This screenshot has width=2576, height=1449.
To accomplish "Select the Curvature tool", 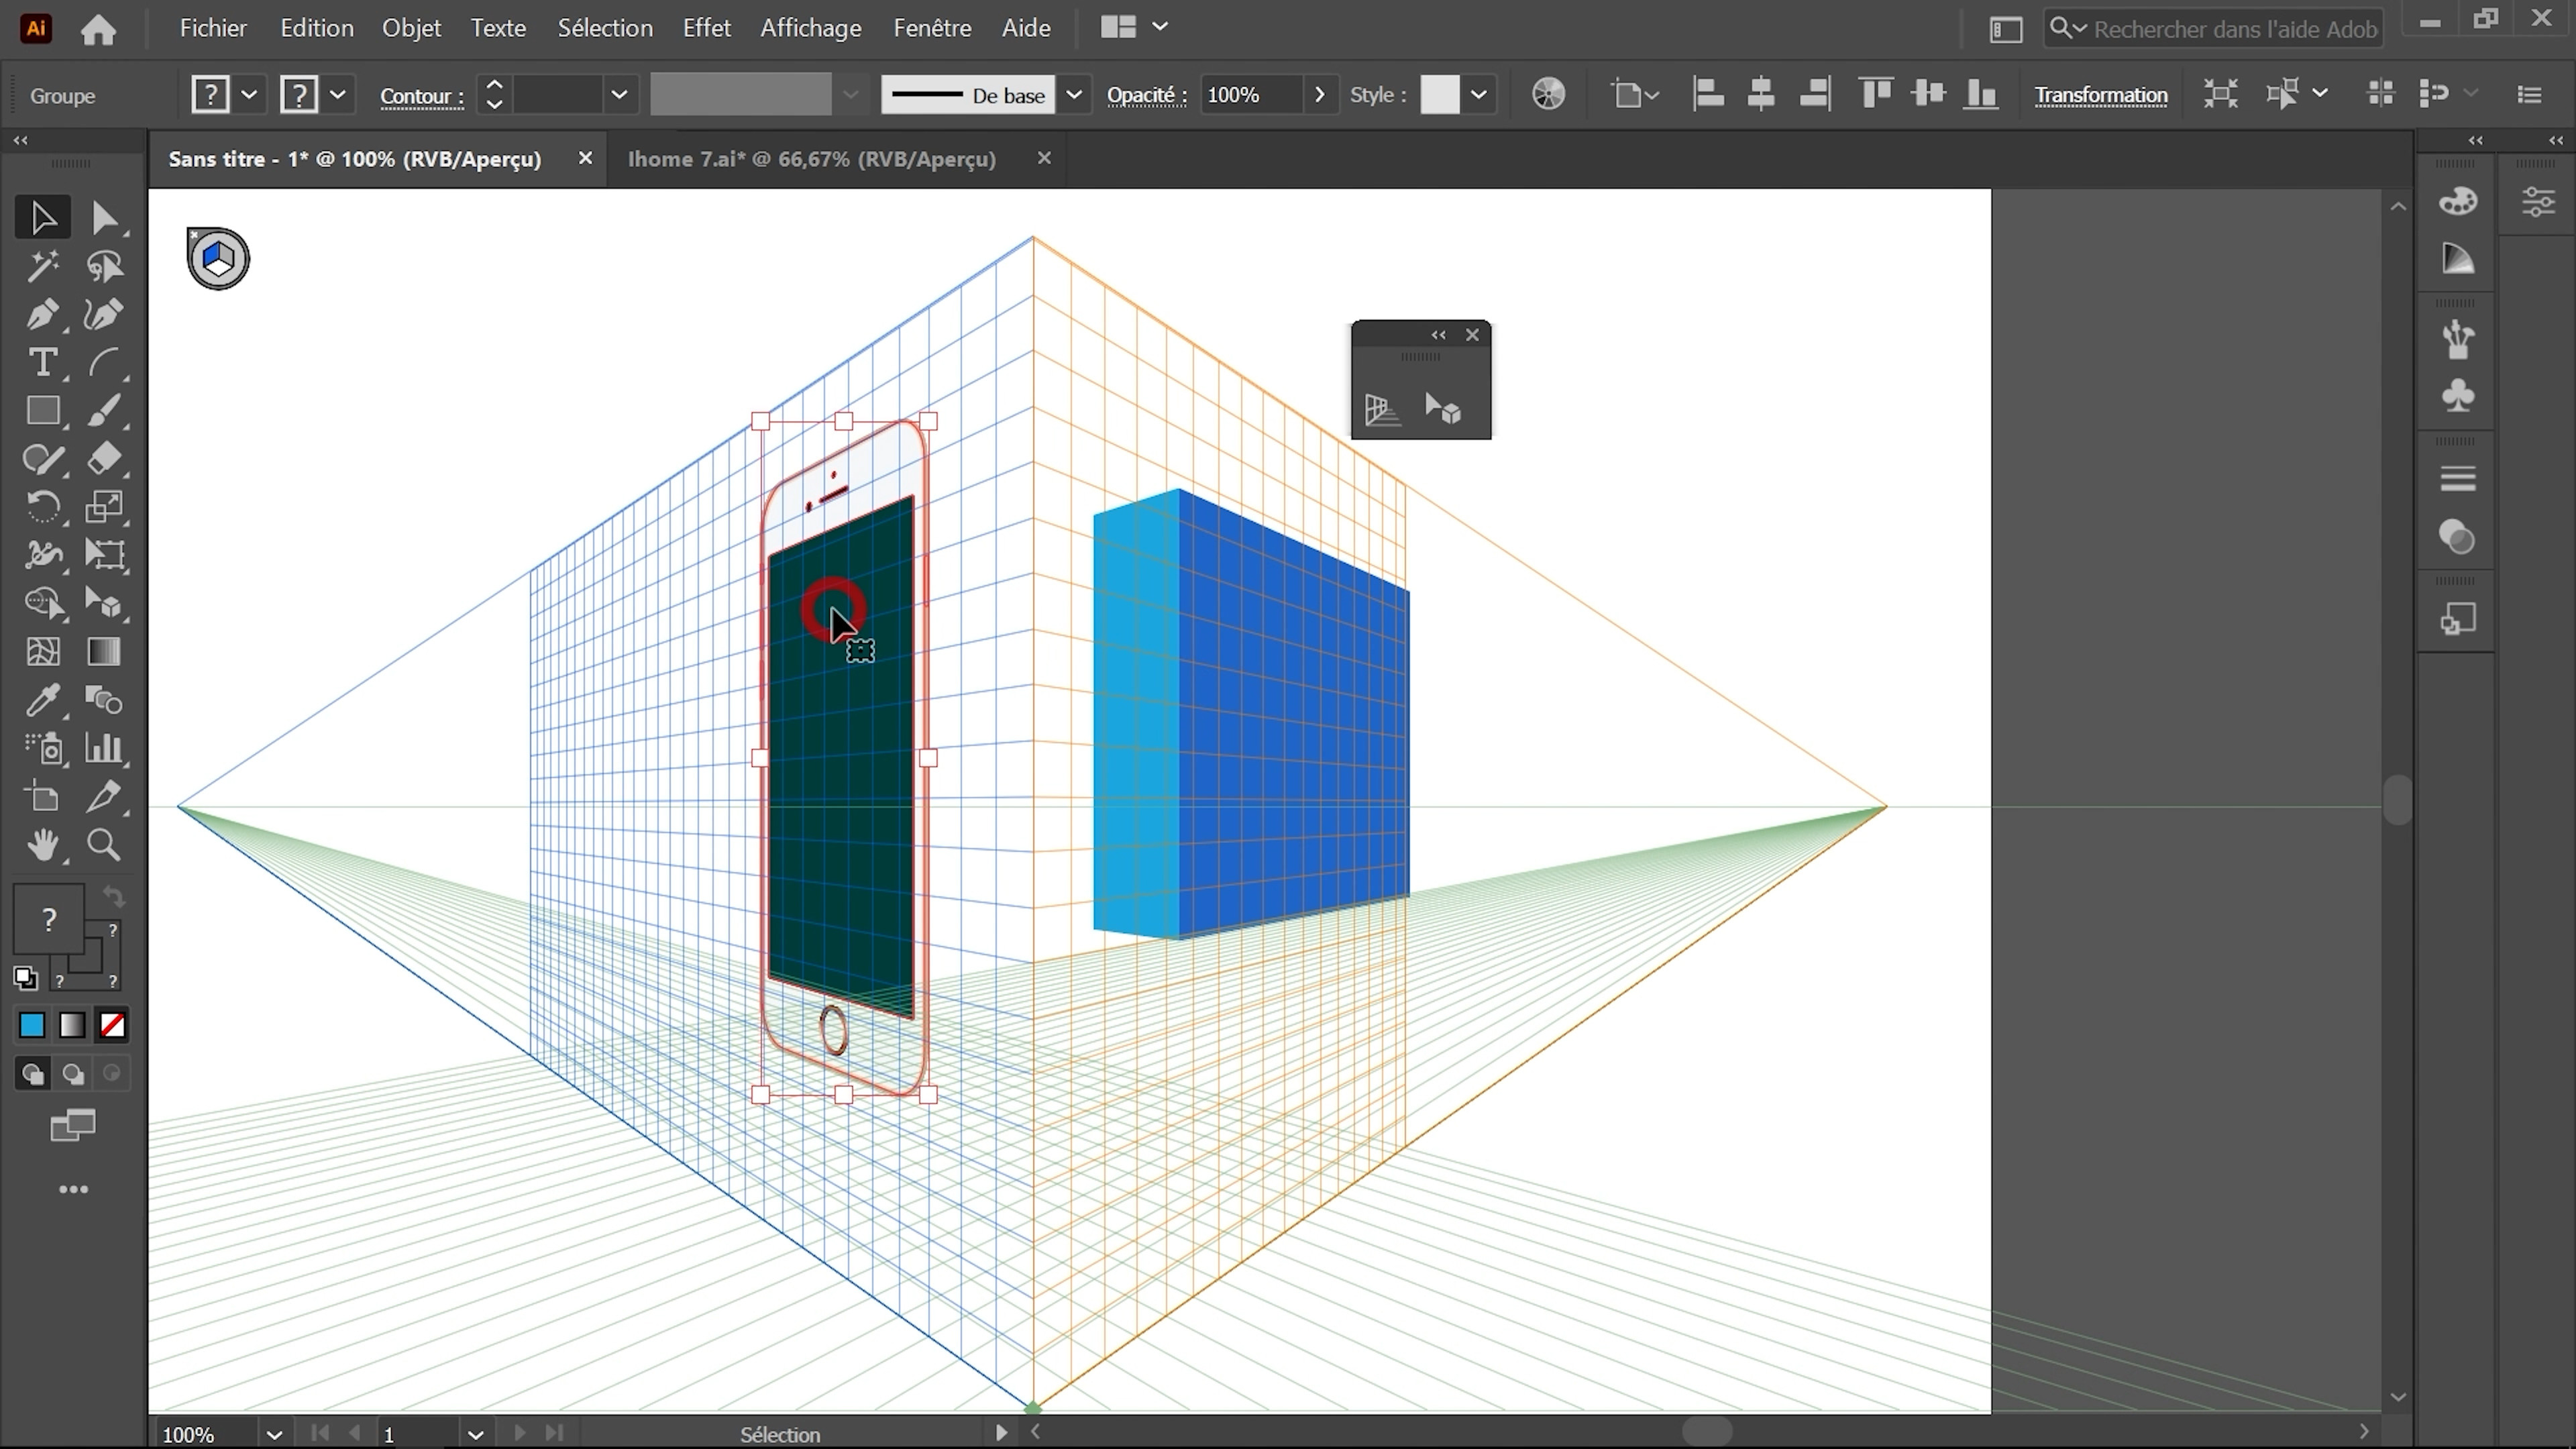I will (104, 314).
